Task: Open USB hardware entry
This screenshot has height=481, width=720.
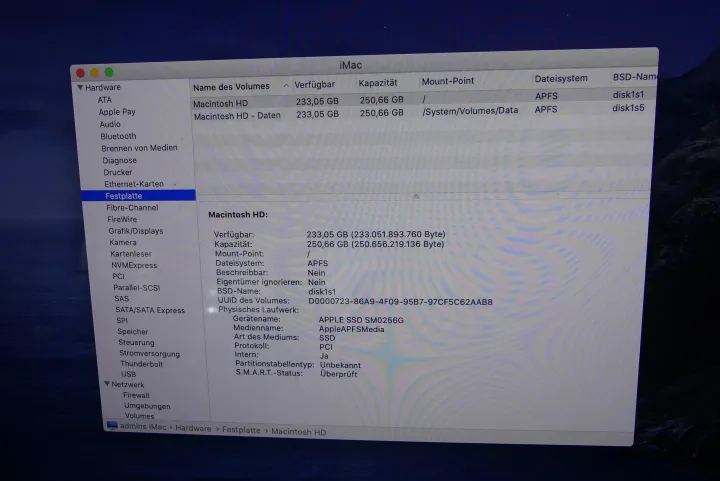Action: point(129,374)
